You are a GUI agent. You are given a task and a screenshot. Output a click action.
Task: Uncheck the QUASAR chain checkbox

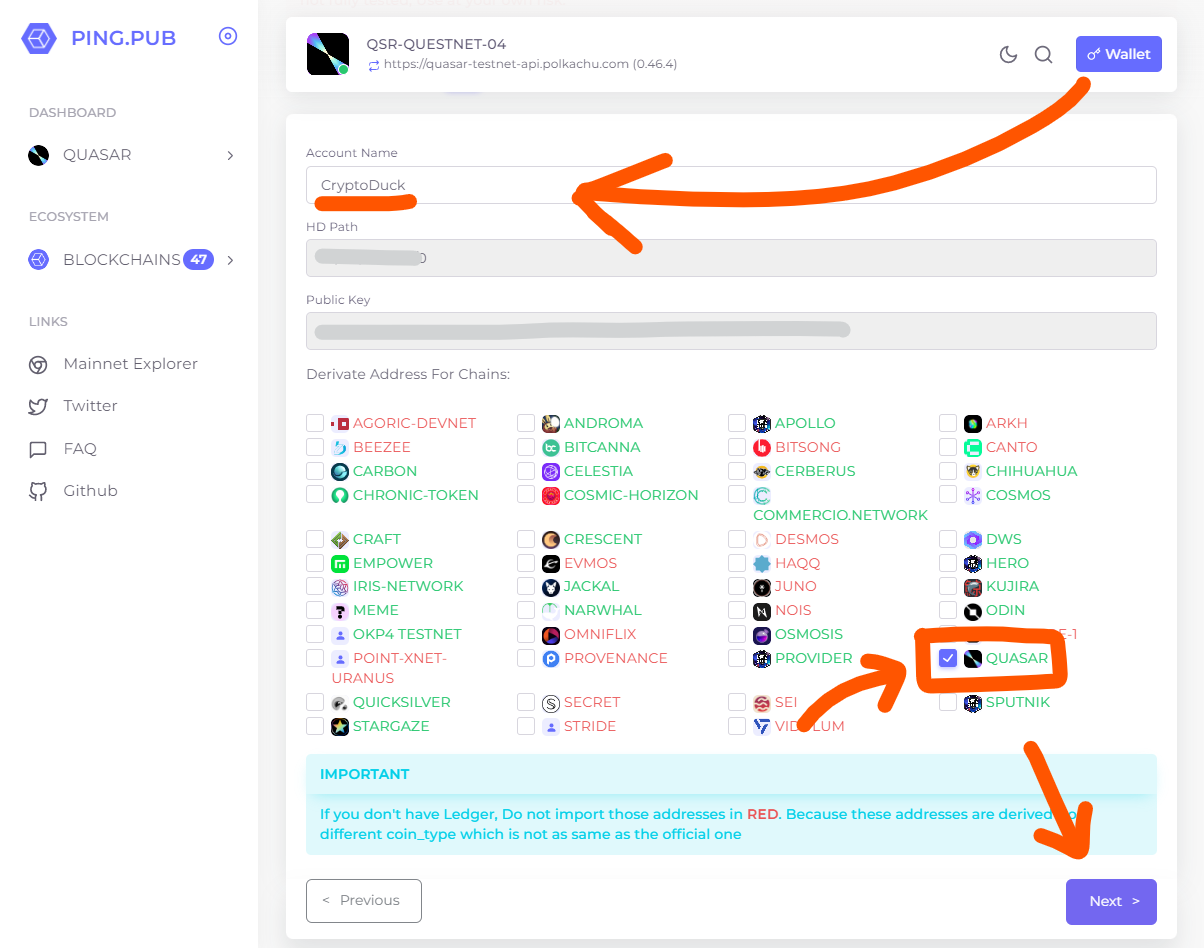[x=948, y=658]
